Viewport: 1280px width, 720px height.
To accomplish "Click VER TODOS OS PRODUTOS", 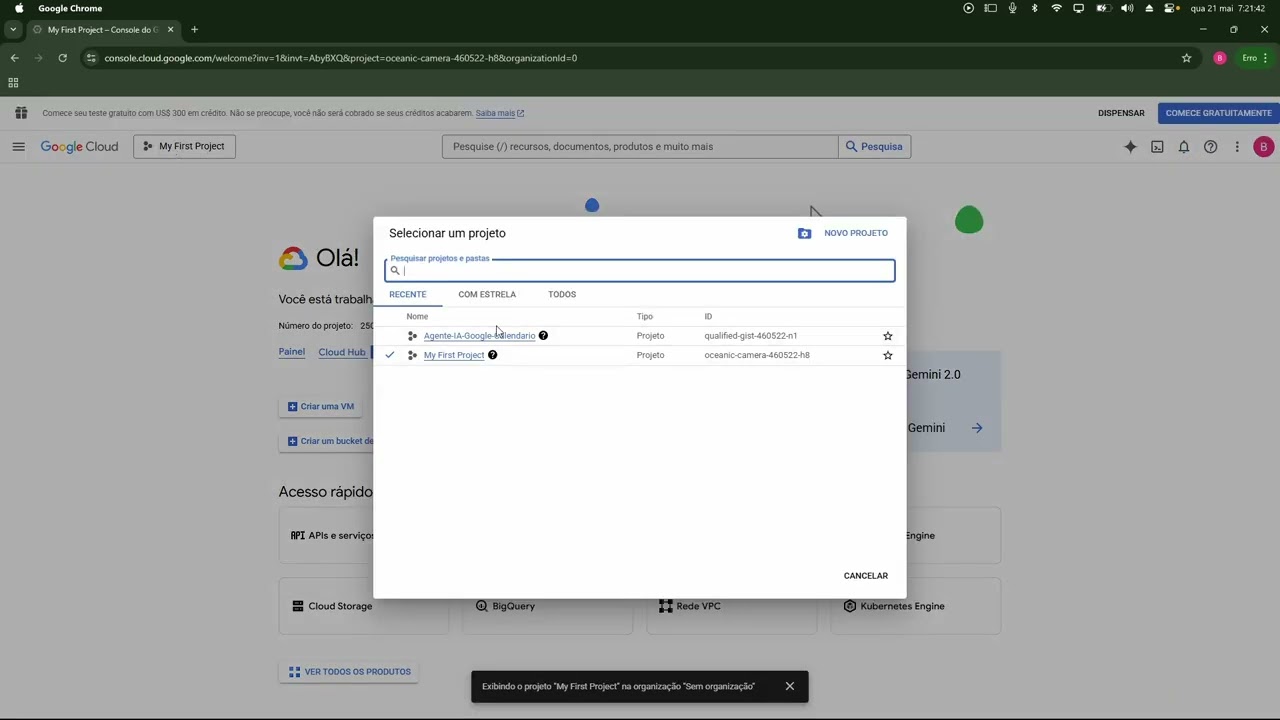I will pos(349,672).
